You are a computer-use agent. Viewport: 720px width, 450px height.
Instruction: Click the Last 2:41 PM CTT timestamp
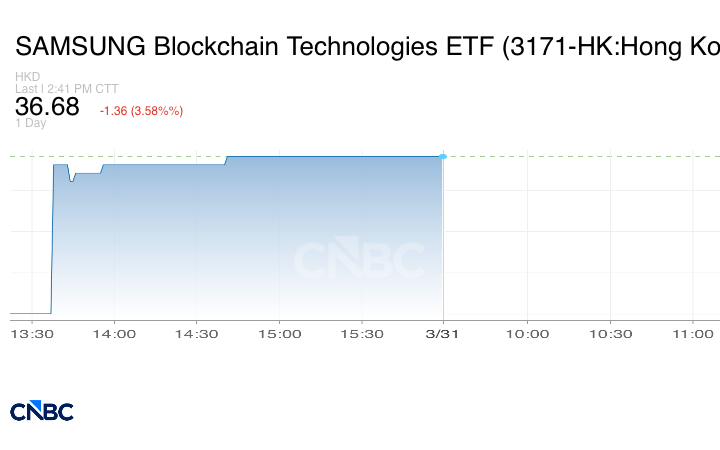point(67,89)
